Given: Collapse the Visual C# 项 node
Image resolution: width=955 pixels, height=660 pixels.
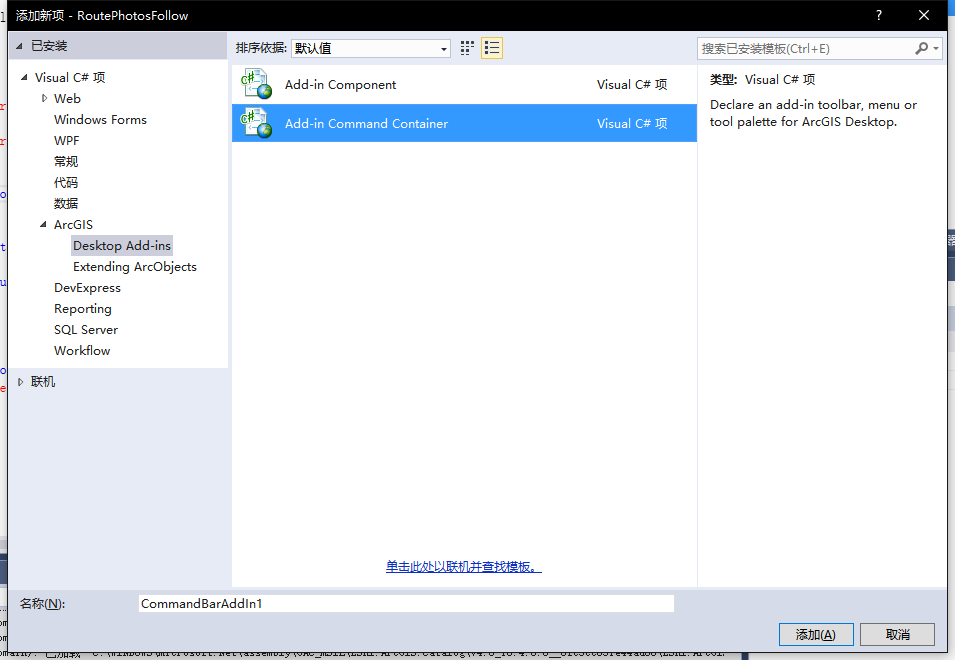Looking at the screenshot, I should 24,77.
